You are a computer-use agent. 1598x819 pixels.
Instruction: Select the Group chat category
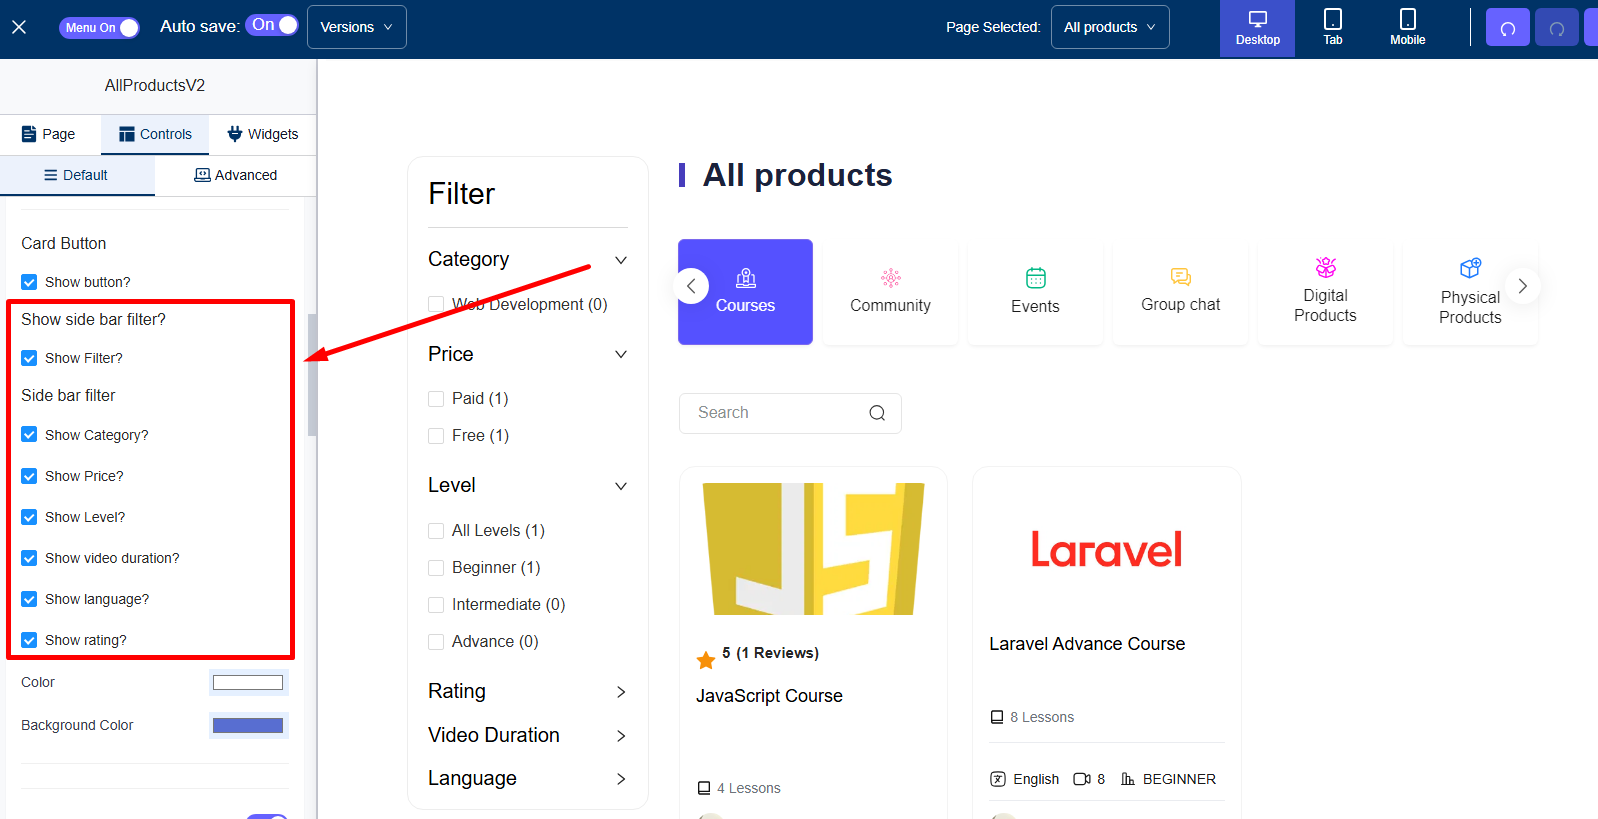click(x=1180, y=292)
